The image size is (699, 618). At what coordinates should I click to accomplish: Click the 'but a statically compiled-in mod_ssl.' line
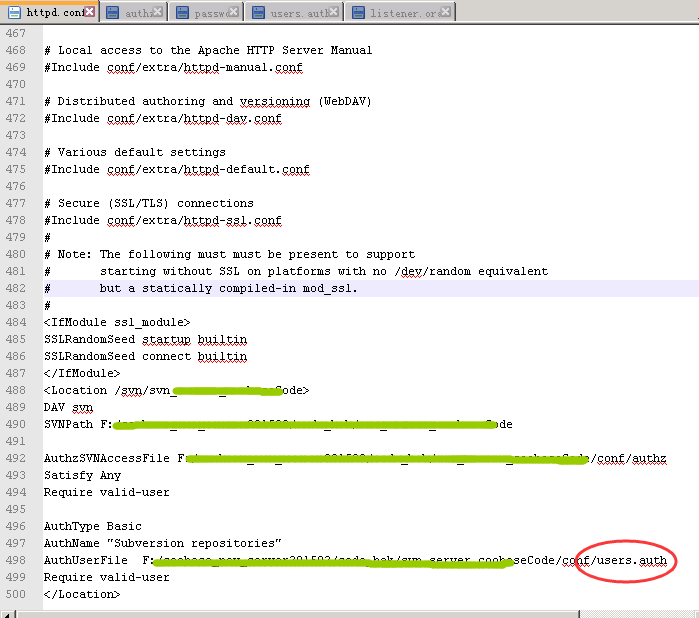(x=201, y=288)
